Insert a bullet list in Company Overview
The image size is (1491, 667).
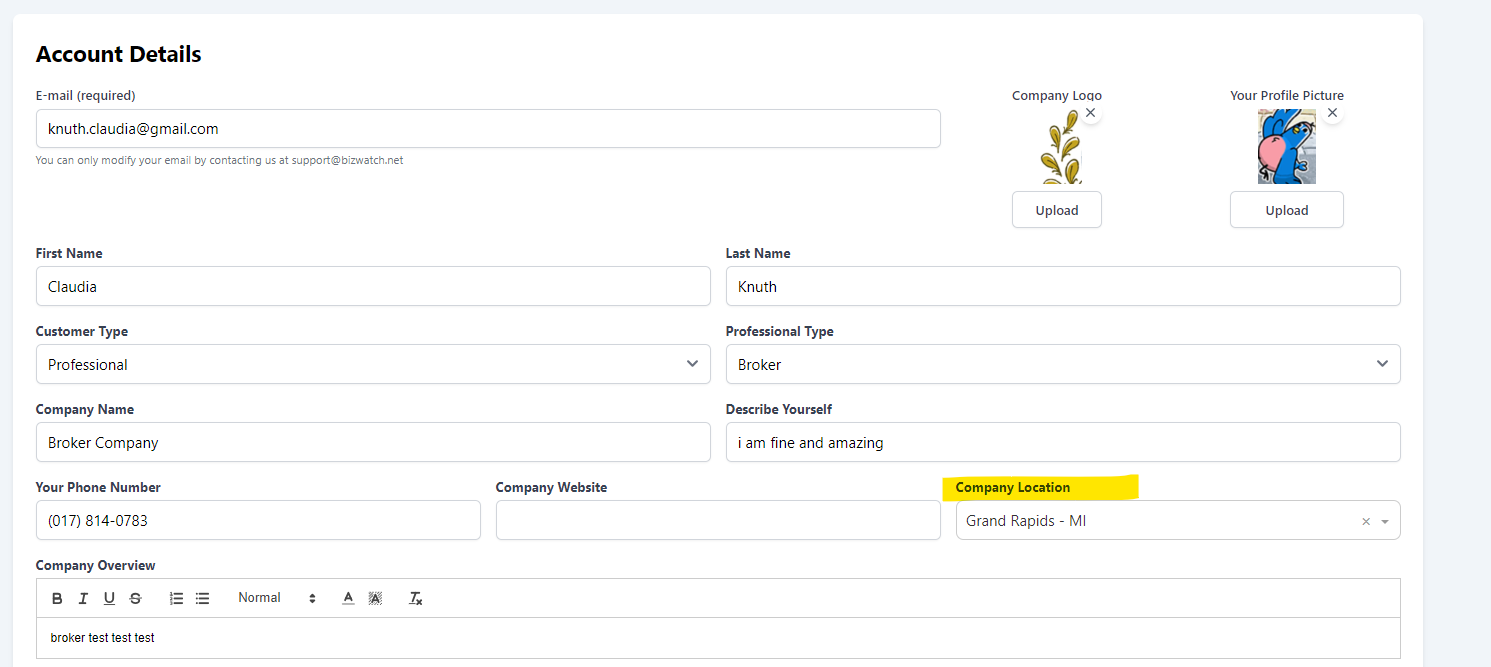point(202,598)
